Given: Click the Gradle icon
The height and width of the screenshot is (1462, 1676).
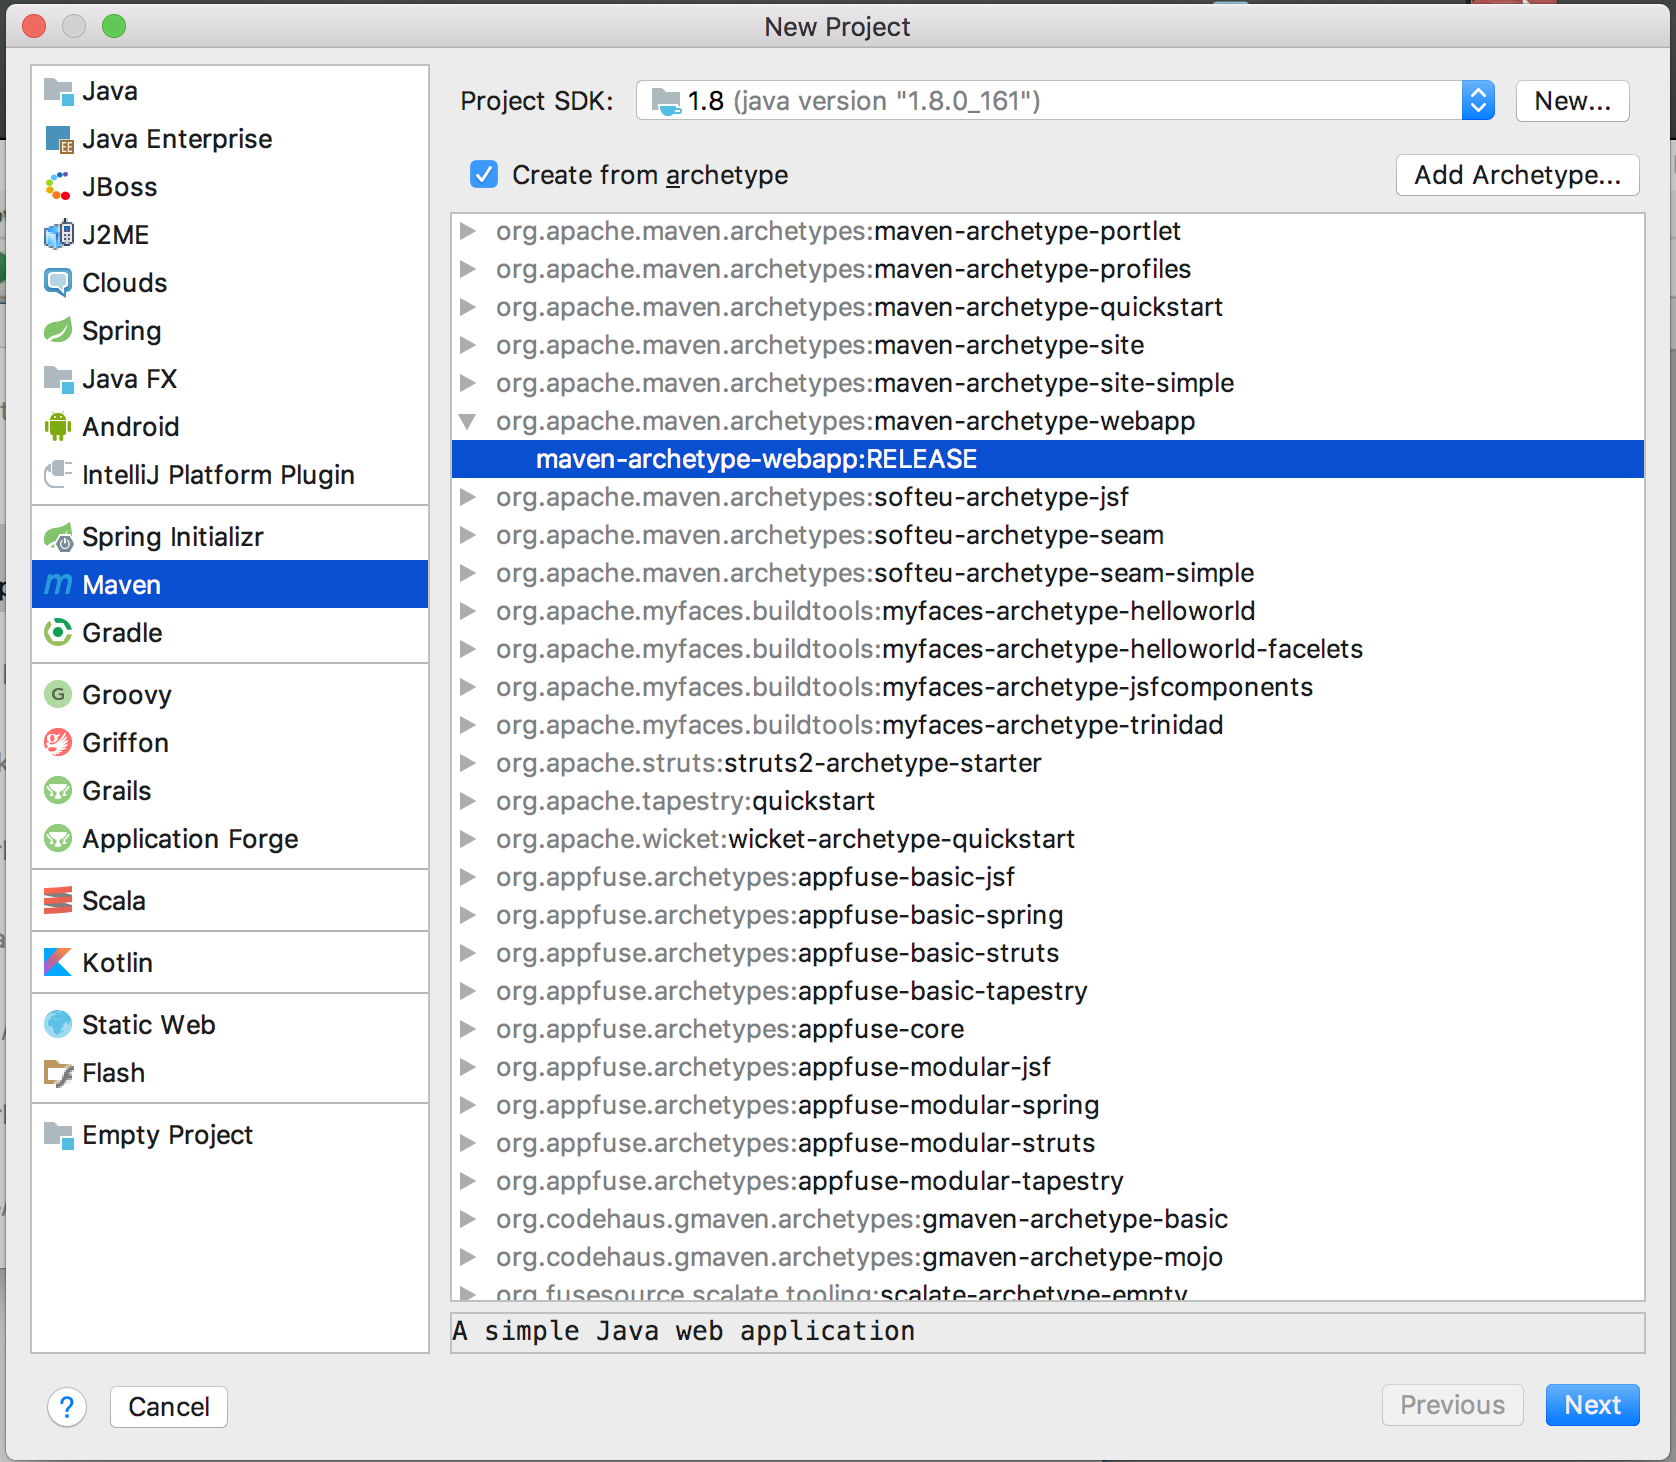Looking at the screenshot, I should click(59, 633).
